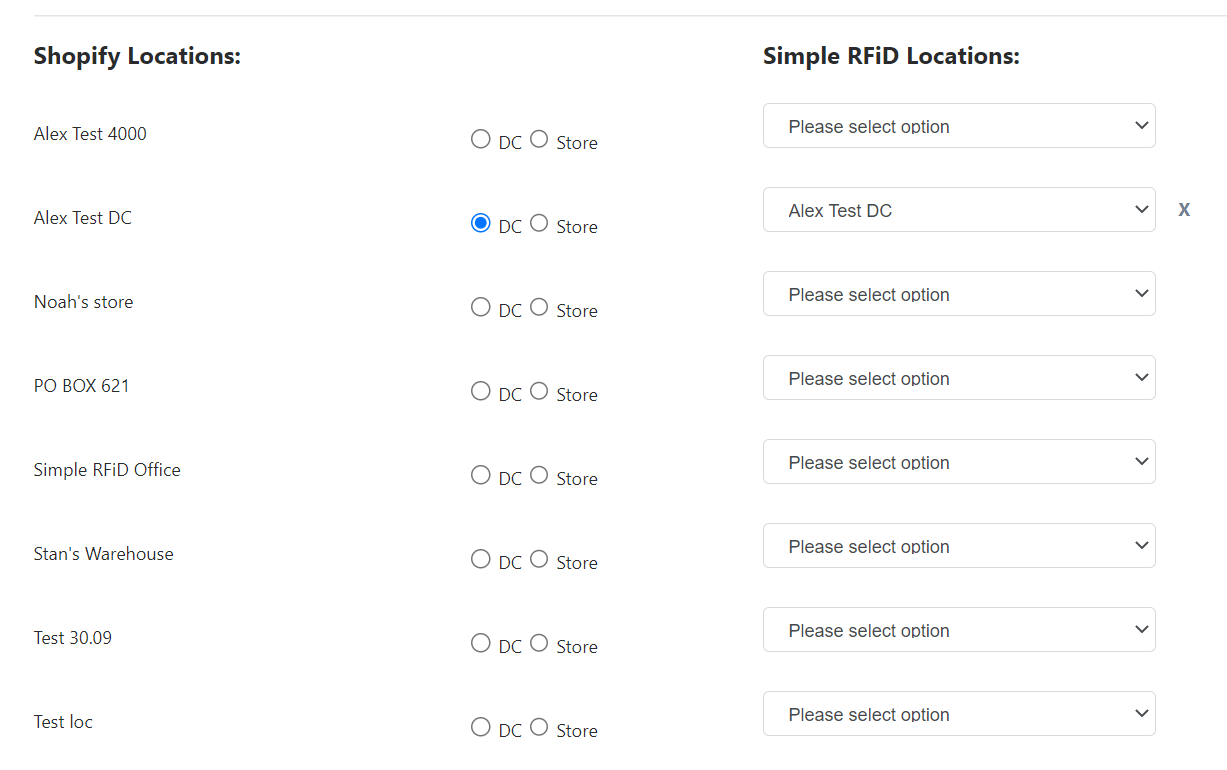This screenshot has width=1227, height=770.
Task: Choose Store radio for Alex Test DC
Action: tap(539, 223)
